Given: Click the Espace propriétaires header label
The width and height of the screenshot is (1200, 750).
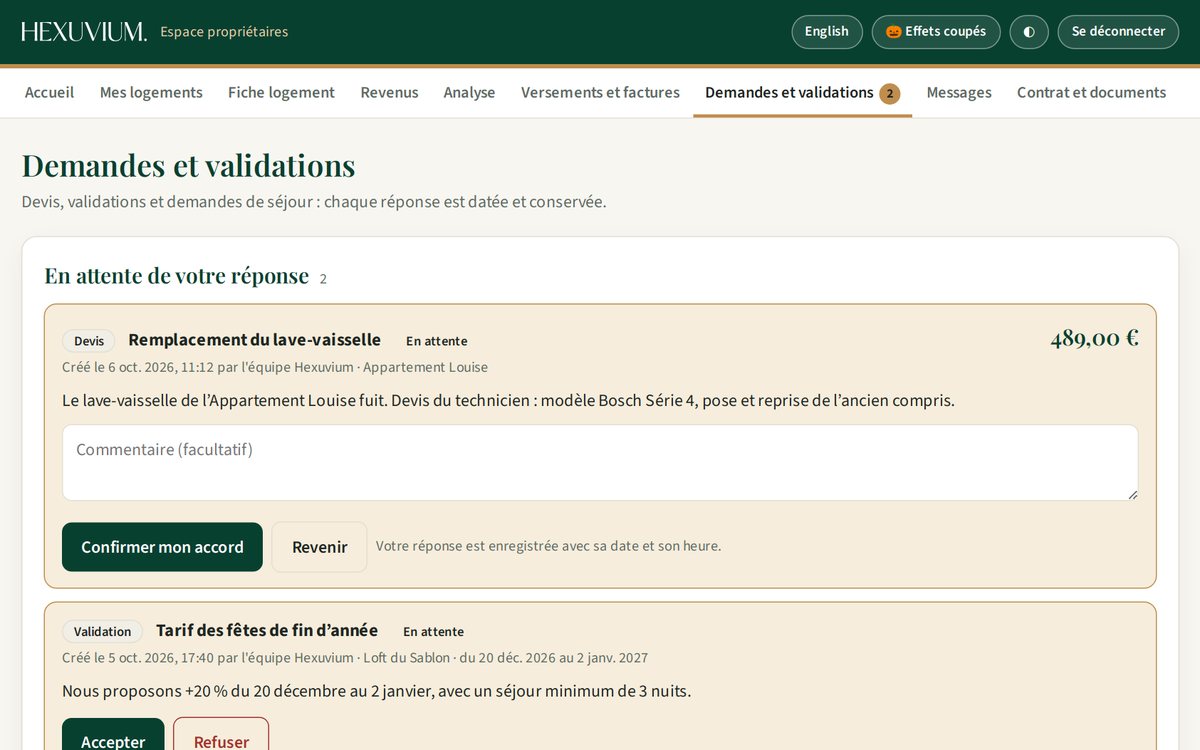Looking at the screenshot, I should tap(224, 32).
